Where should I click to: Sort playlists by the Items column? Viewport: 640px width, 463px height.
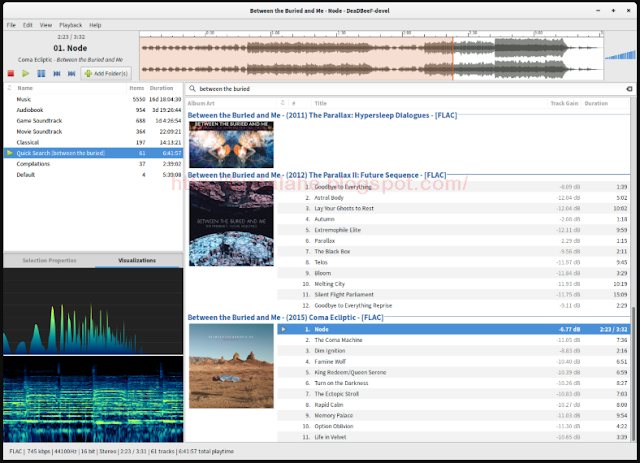coord(137,88)
